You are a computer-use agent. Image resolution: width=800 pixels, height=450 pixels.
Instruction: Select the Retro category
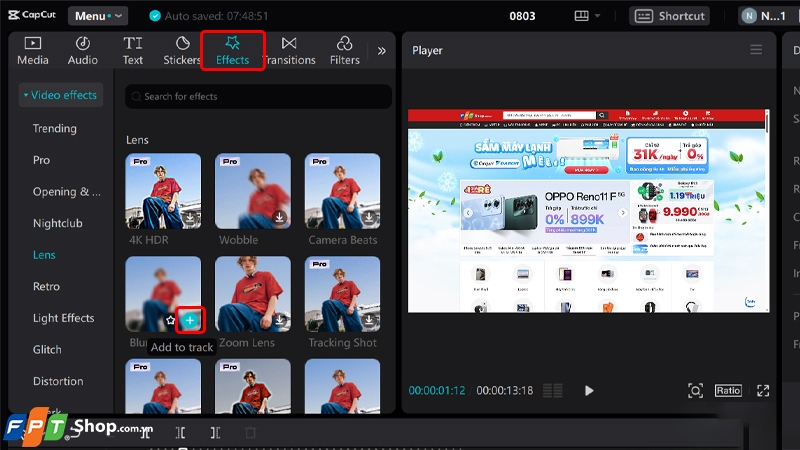pos(46,287)
